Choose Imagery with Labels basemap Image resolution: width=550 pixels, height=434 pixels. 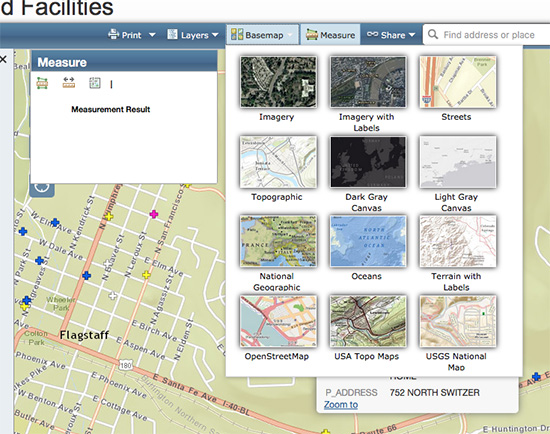point(368,82)
